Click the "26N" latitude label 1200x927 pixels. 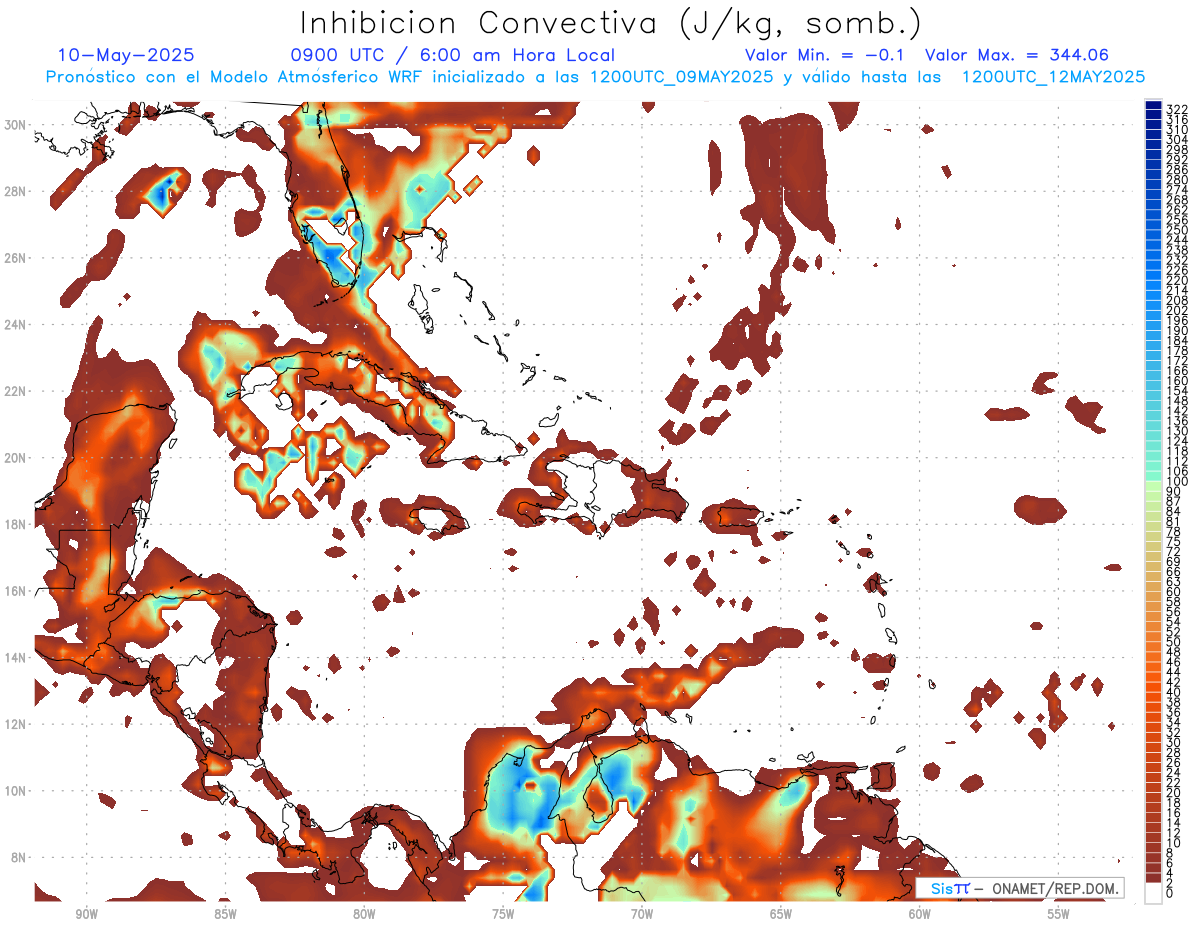point(17,258)
